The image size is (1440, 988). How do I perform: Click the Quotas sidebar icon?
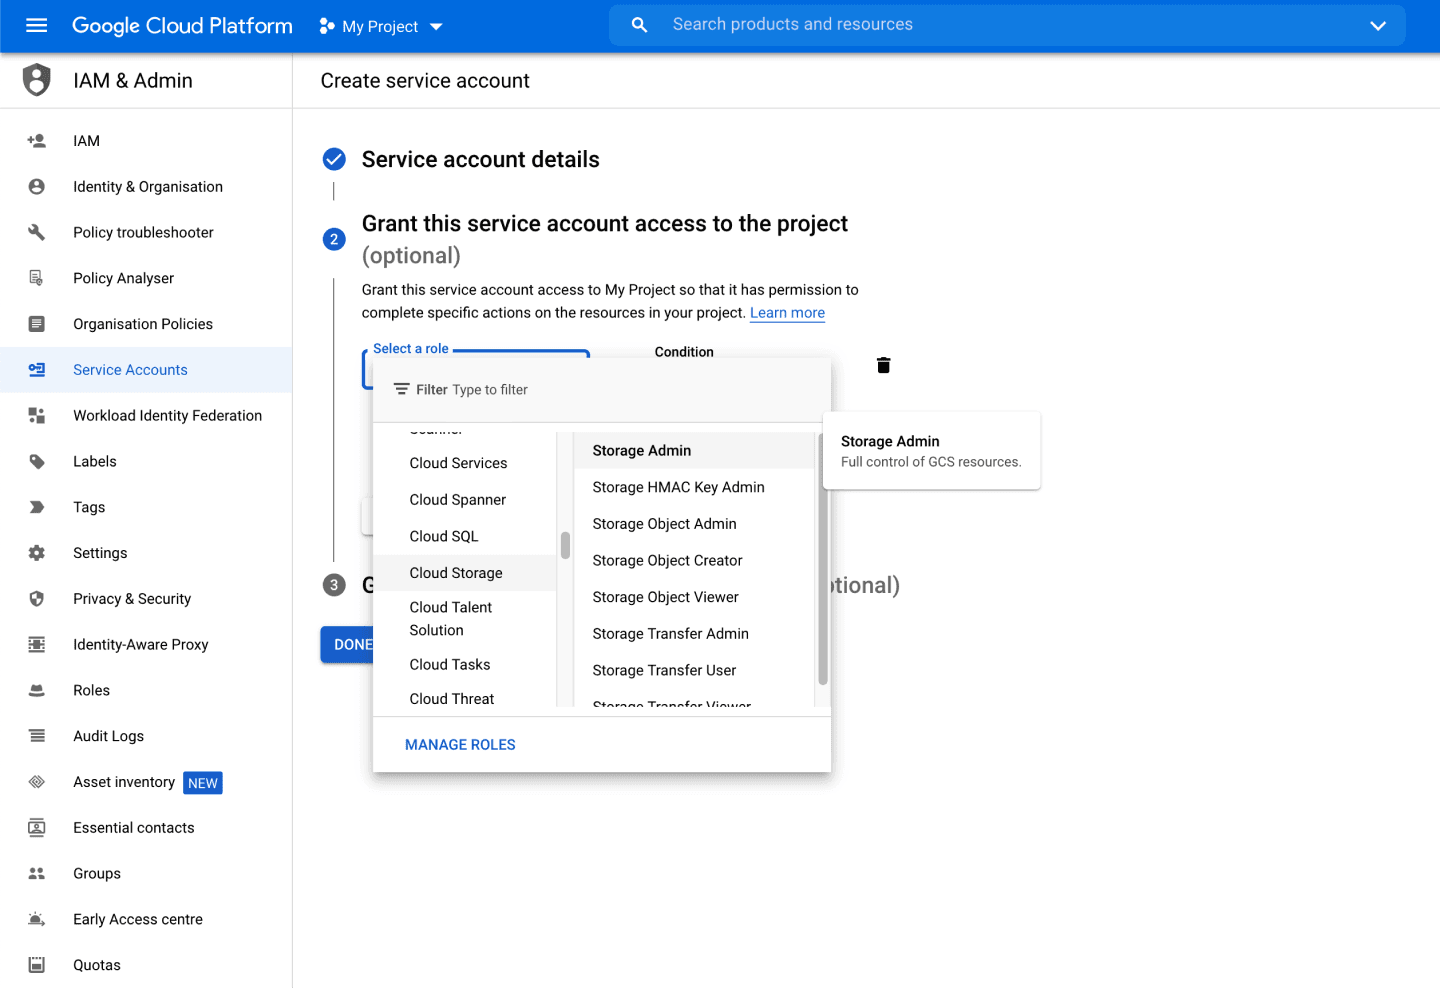pyautogui.click(x=36, y=964)
